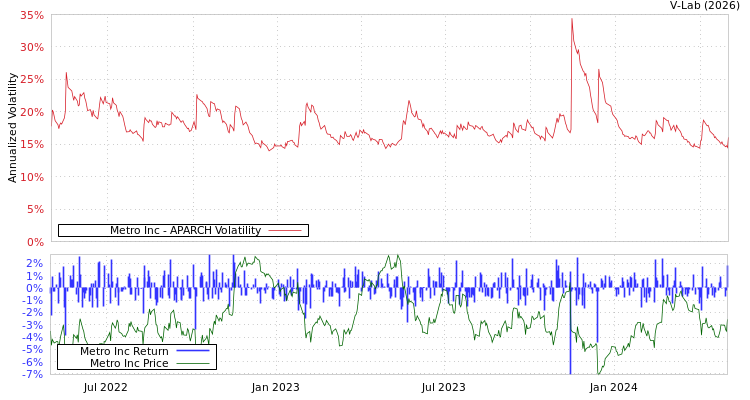This screenshot has height=400, width=750.
Task: Click the 25% volatility axis label
Action: (x=32, y=80)
